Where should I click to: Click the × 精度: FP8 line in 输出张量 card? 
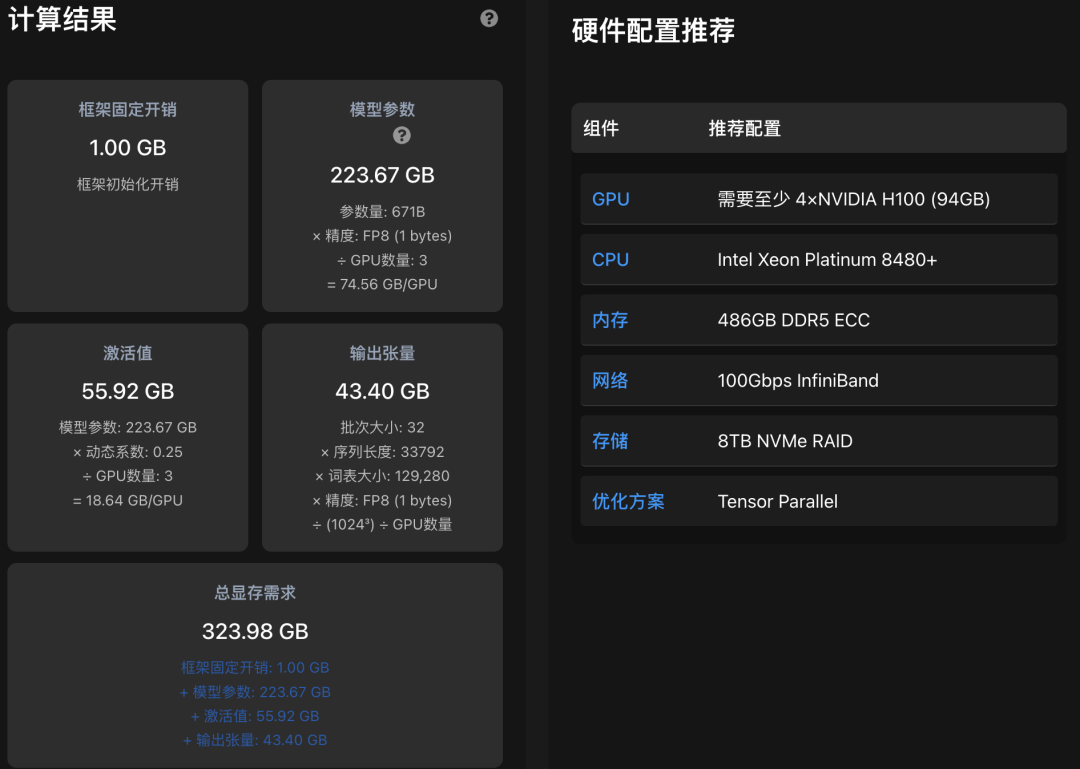[382, 500]
